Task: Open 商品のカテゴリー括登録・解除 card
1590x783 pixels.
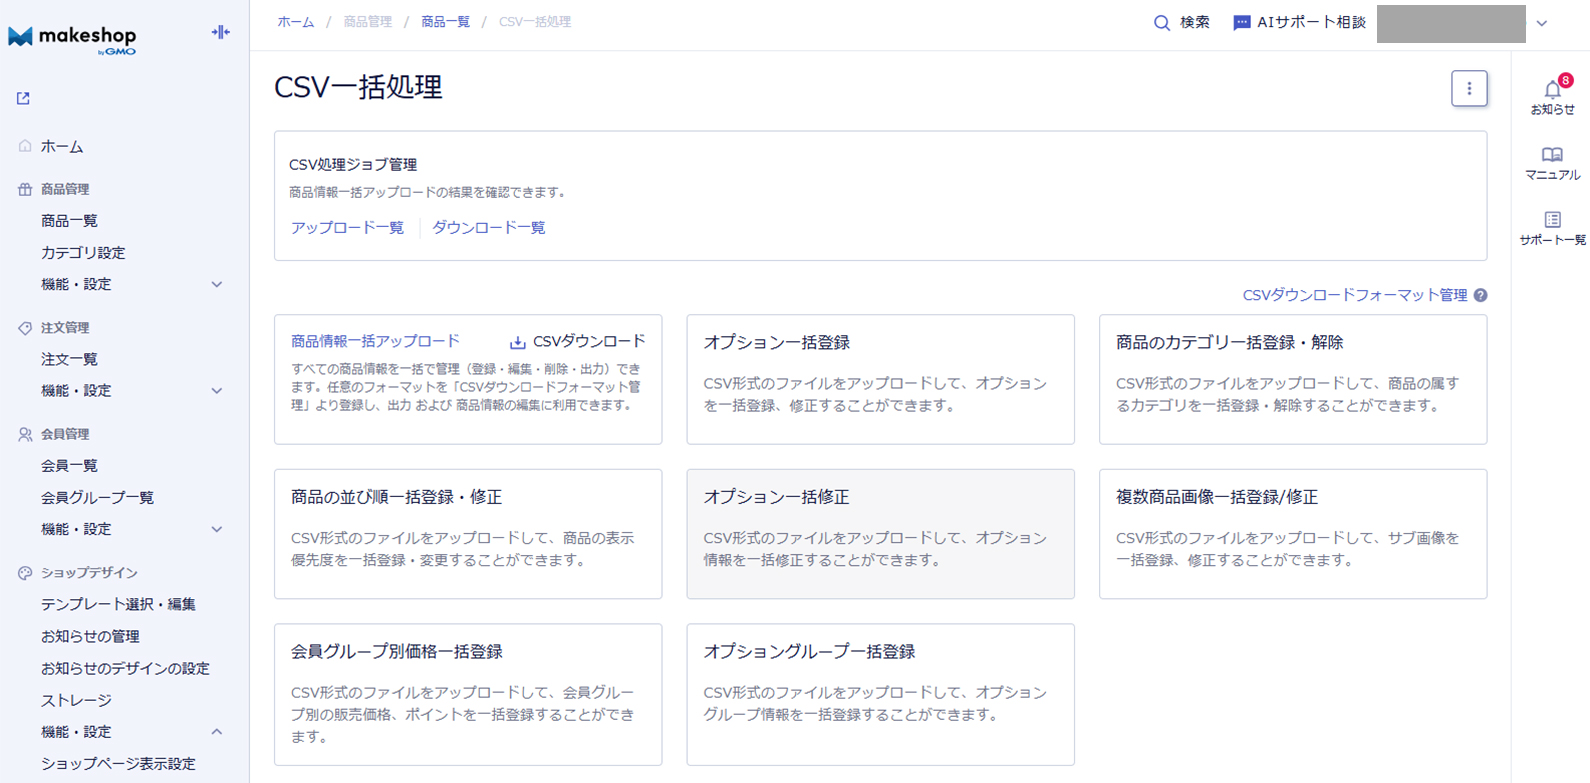Action: coord(1293,379)
